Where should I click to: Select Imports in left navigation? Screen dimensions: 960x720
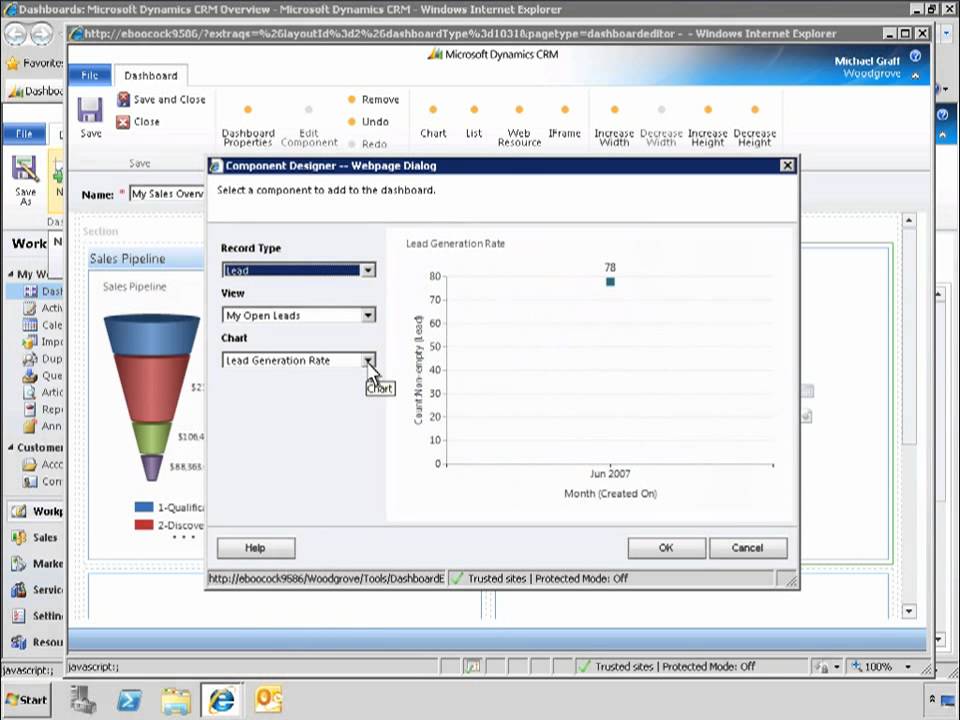42,342
